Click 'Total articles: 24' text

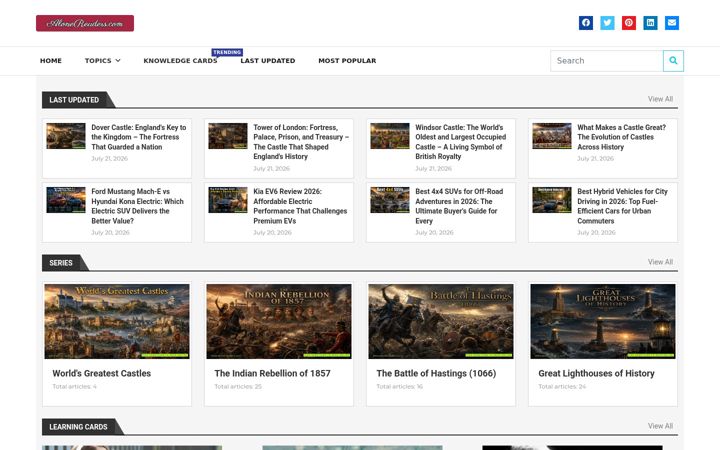pos(562,387)
